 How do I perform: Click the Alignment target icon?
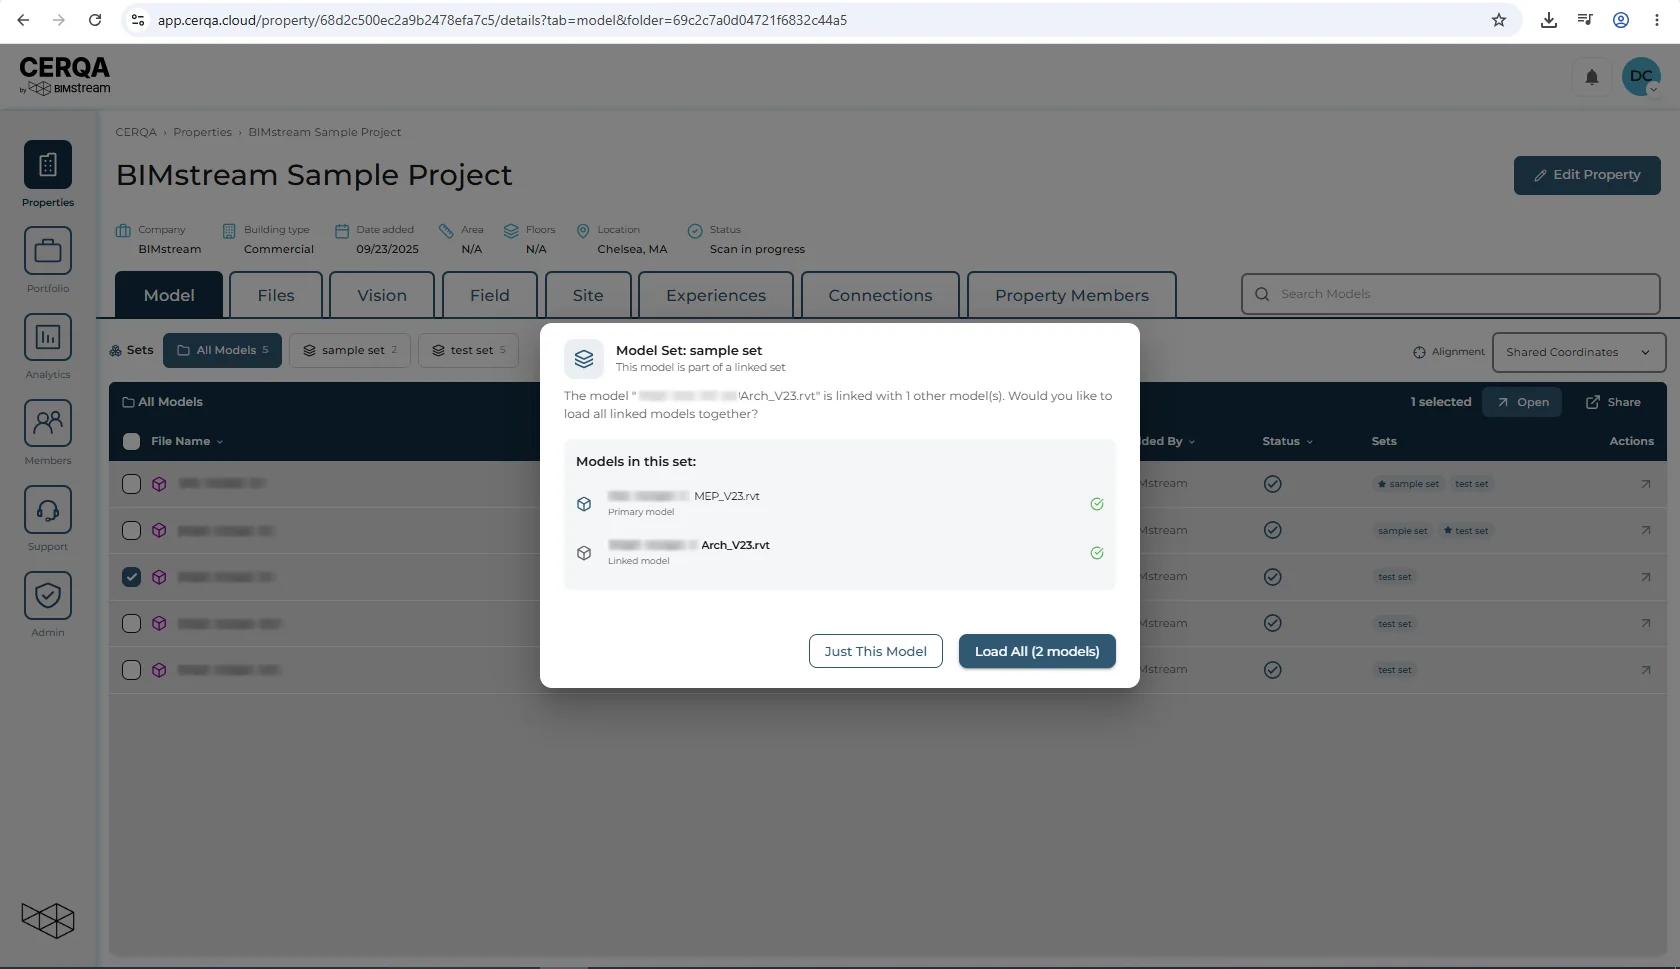pyautogui.click(x=1419, y=352)
